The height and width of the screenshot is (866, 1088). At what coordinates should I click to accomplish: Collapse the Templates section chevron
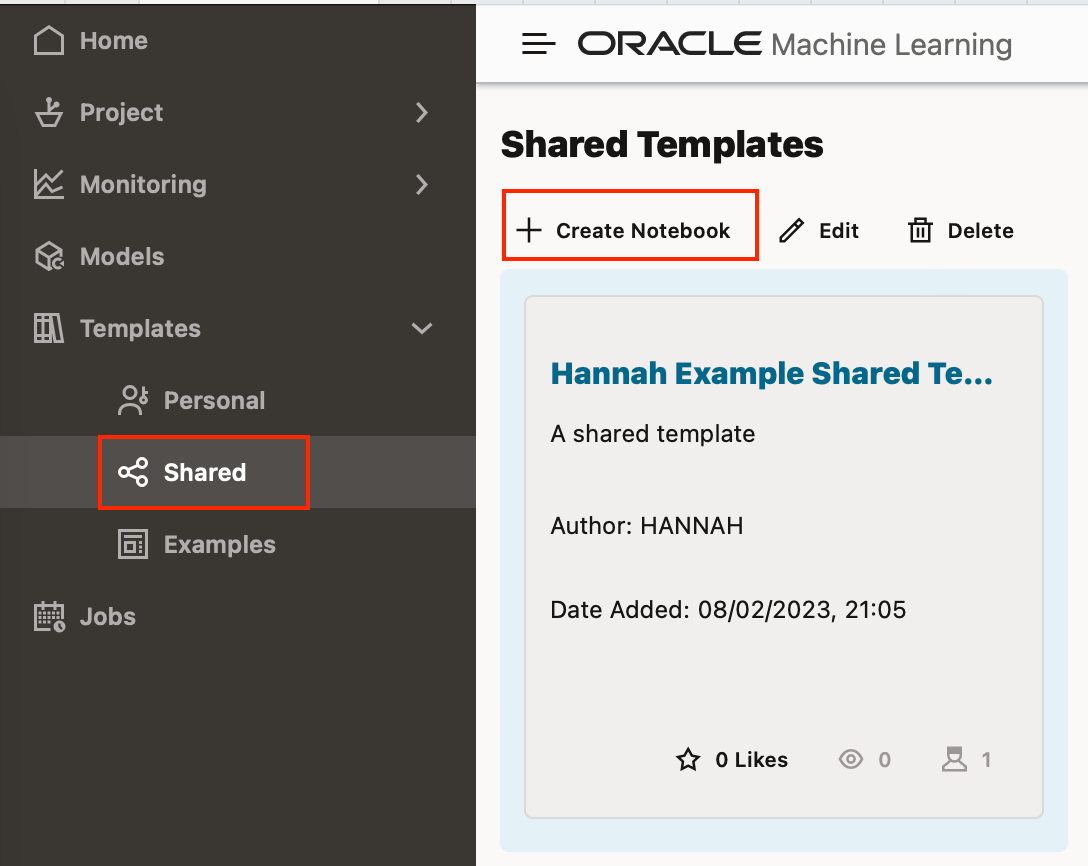point(422,328)
